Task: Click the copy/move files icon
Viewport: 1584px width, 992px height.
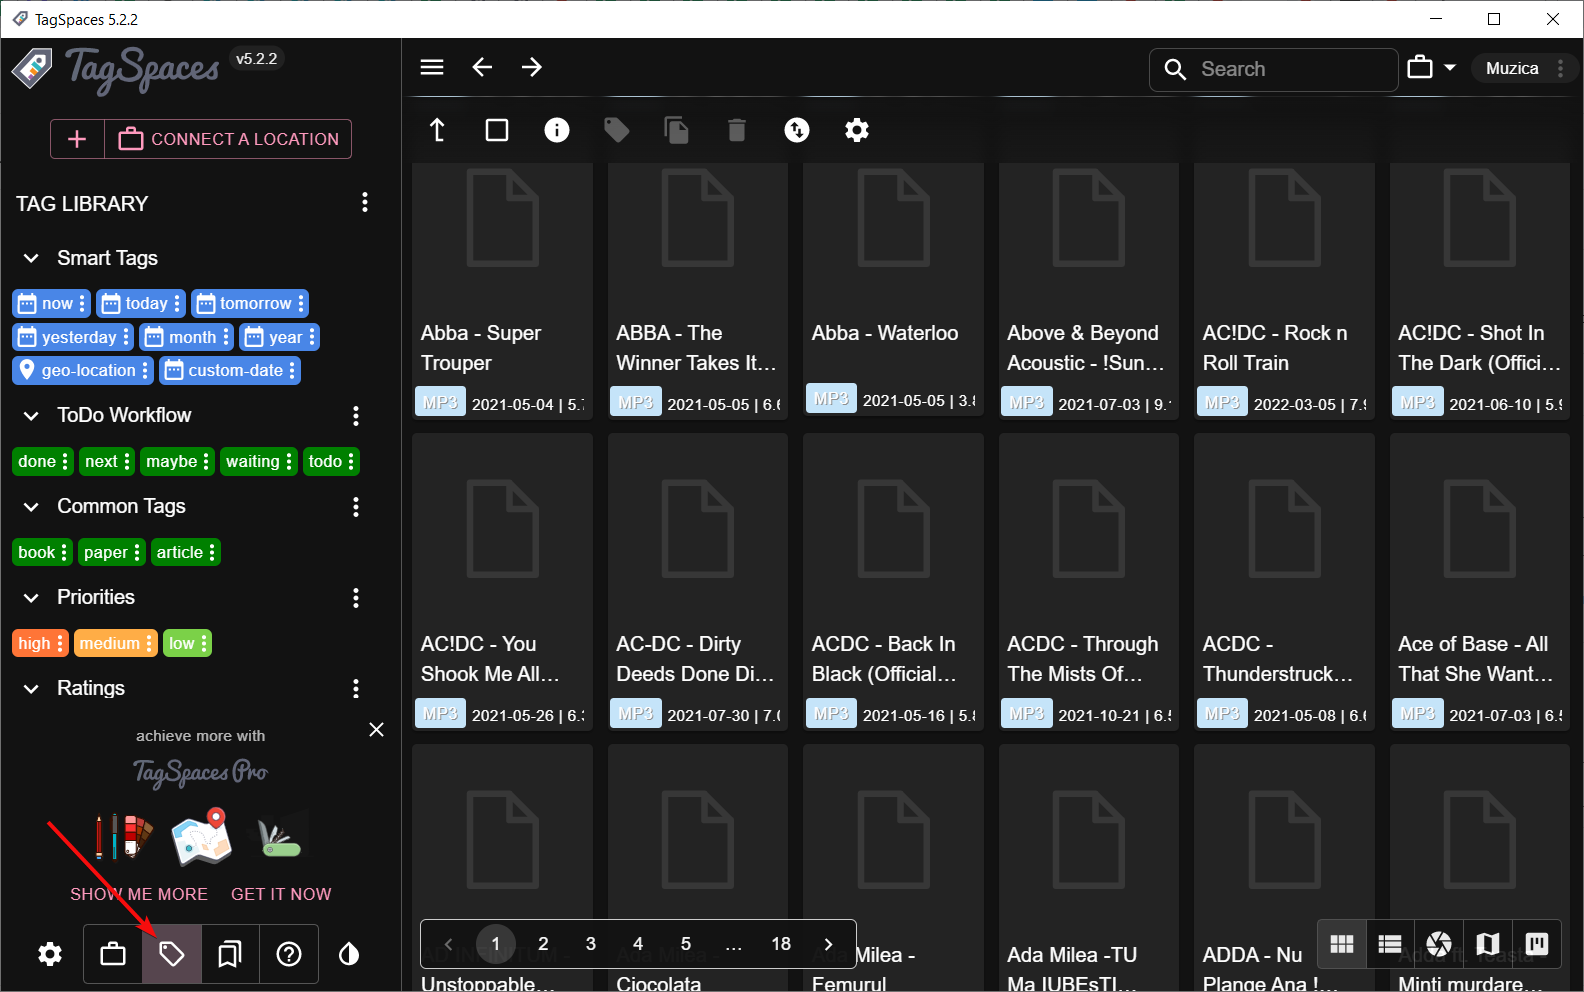Action: click(677, 130)
